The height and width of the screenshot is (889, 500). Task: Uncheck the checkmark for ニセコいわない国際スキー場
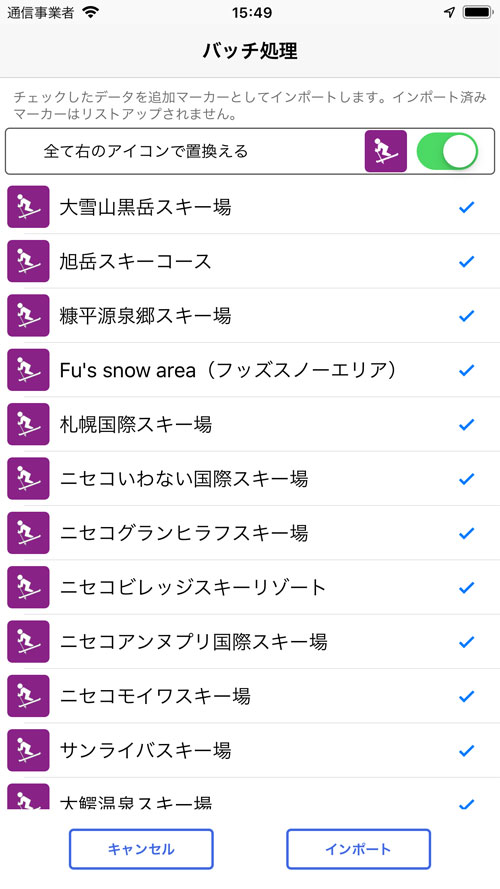[x=467, y=479]
